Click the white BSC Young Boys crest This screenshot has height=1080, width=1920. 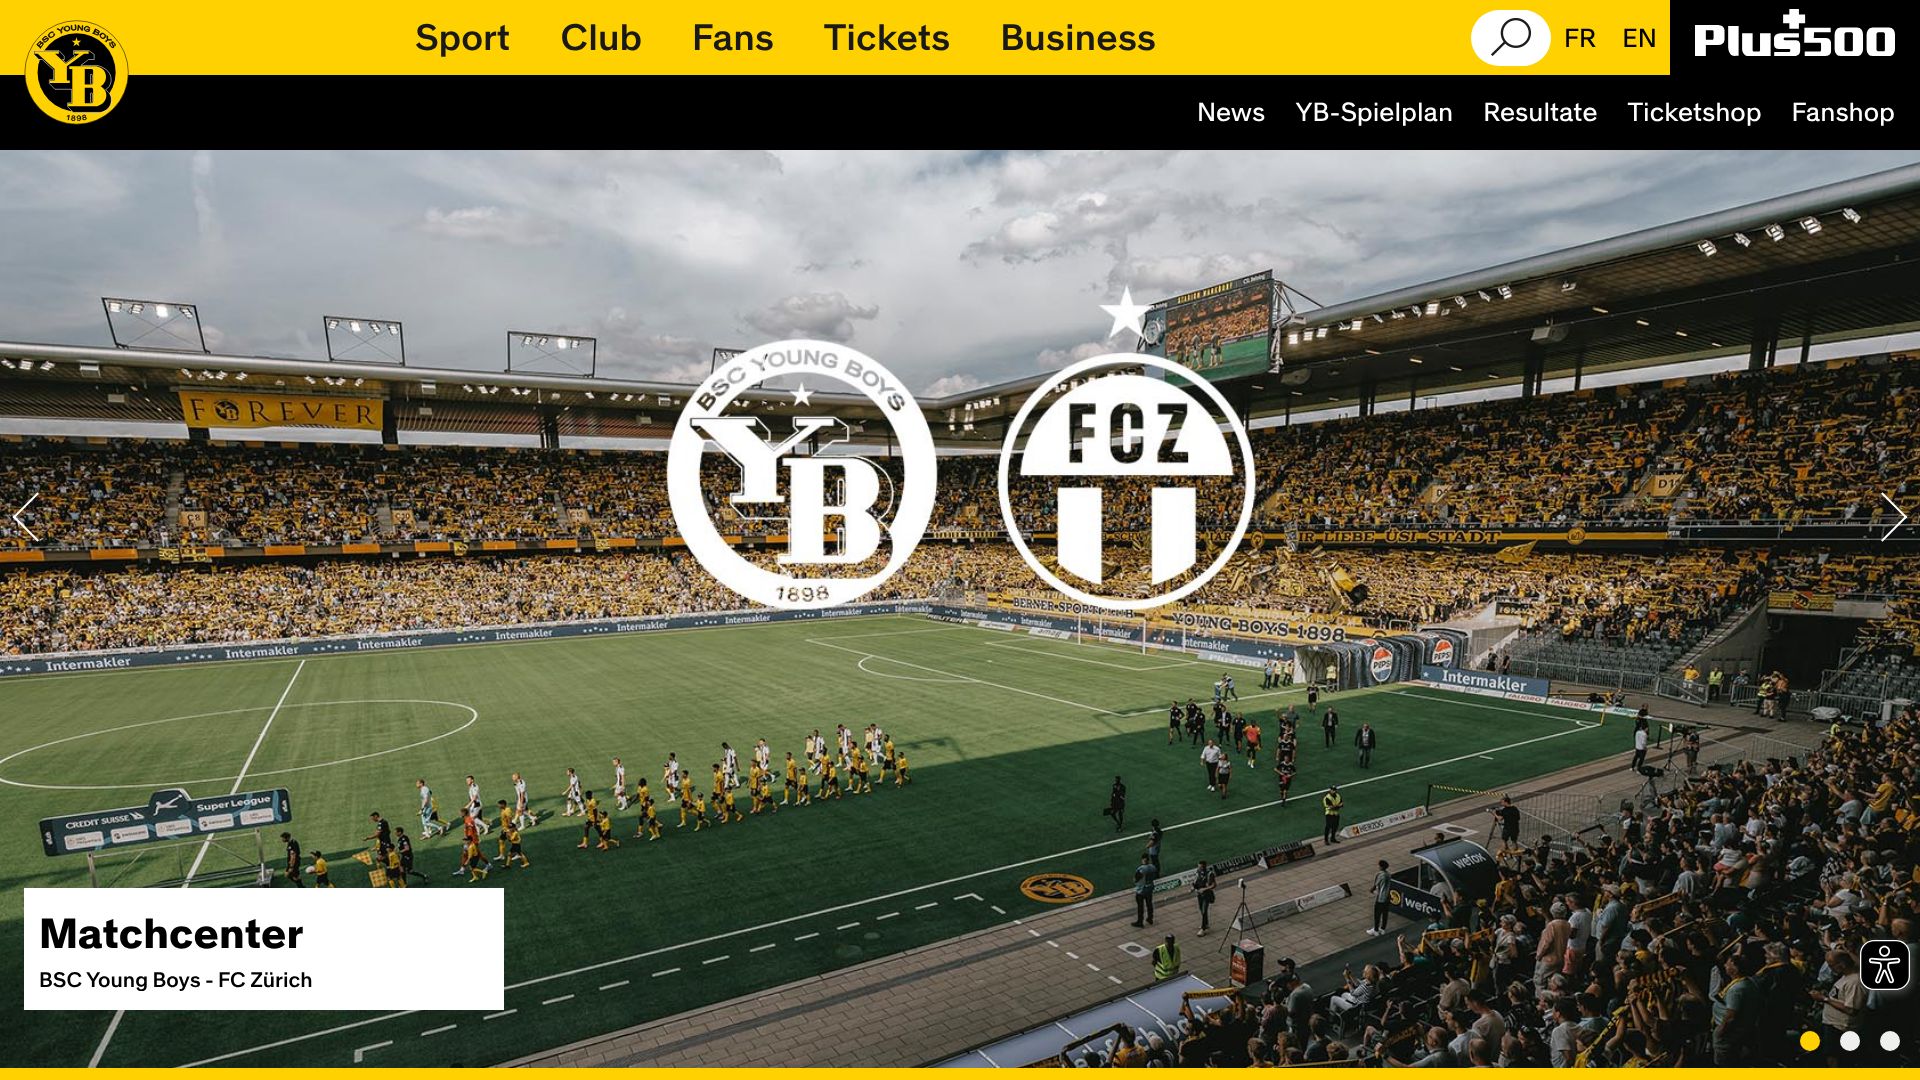pos(802,474)
